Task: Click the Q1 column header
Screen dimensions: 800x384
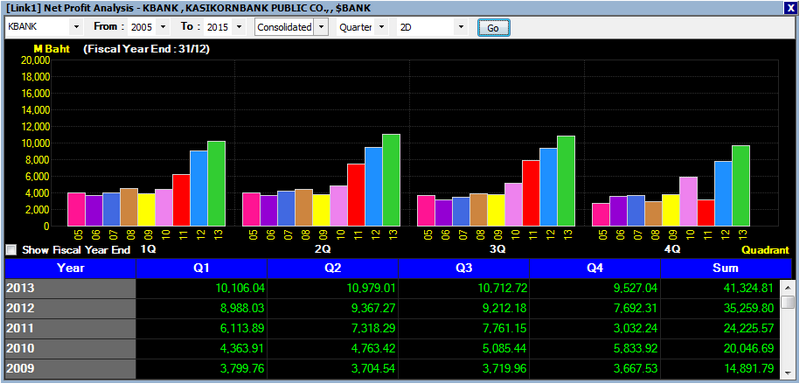Action: pos(202,268)
